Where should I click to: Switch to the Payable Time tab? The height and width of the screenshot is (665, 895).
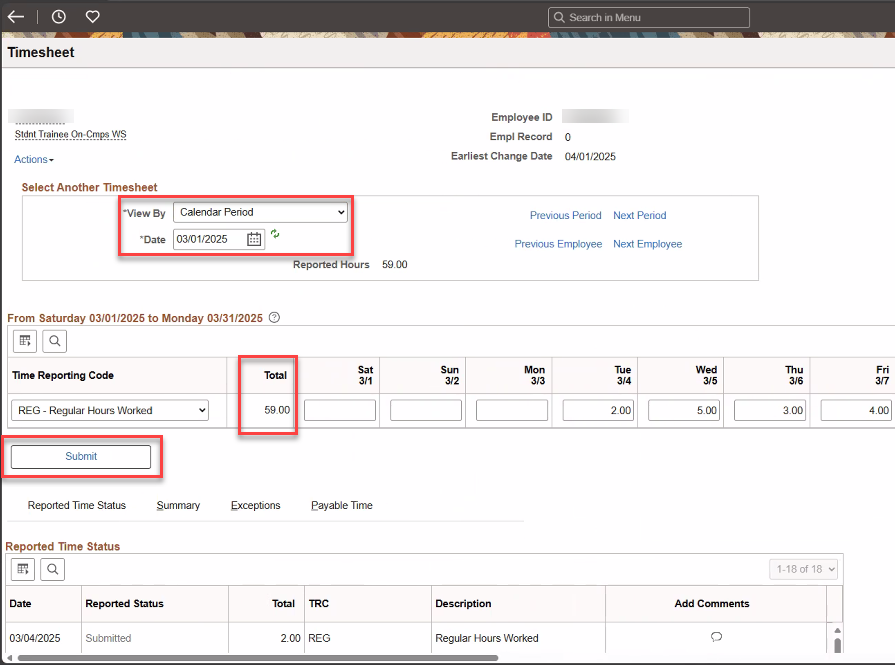pos(341,505)
